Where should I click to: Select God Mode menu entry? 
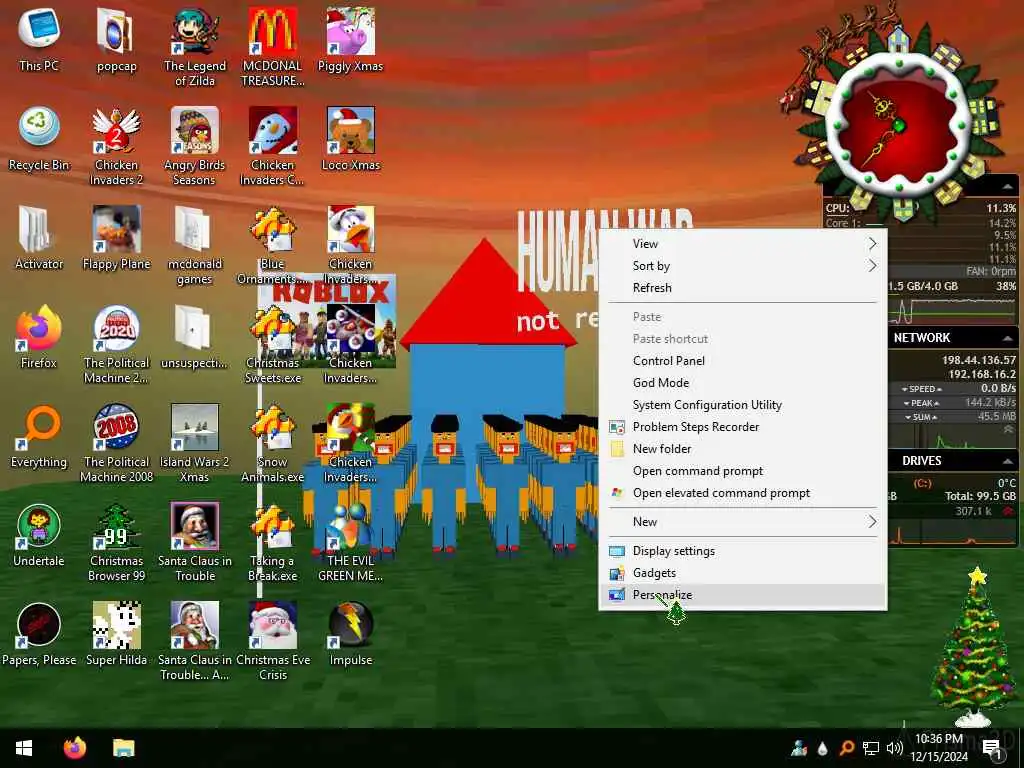743,383
